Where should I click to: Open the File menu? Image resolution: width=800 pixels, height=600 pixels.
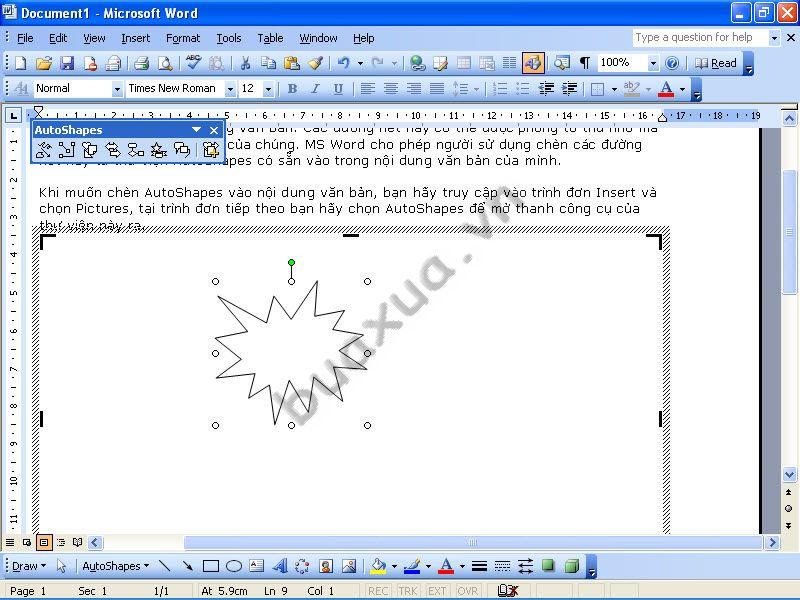[x=25, y=38]
